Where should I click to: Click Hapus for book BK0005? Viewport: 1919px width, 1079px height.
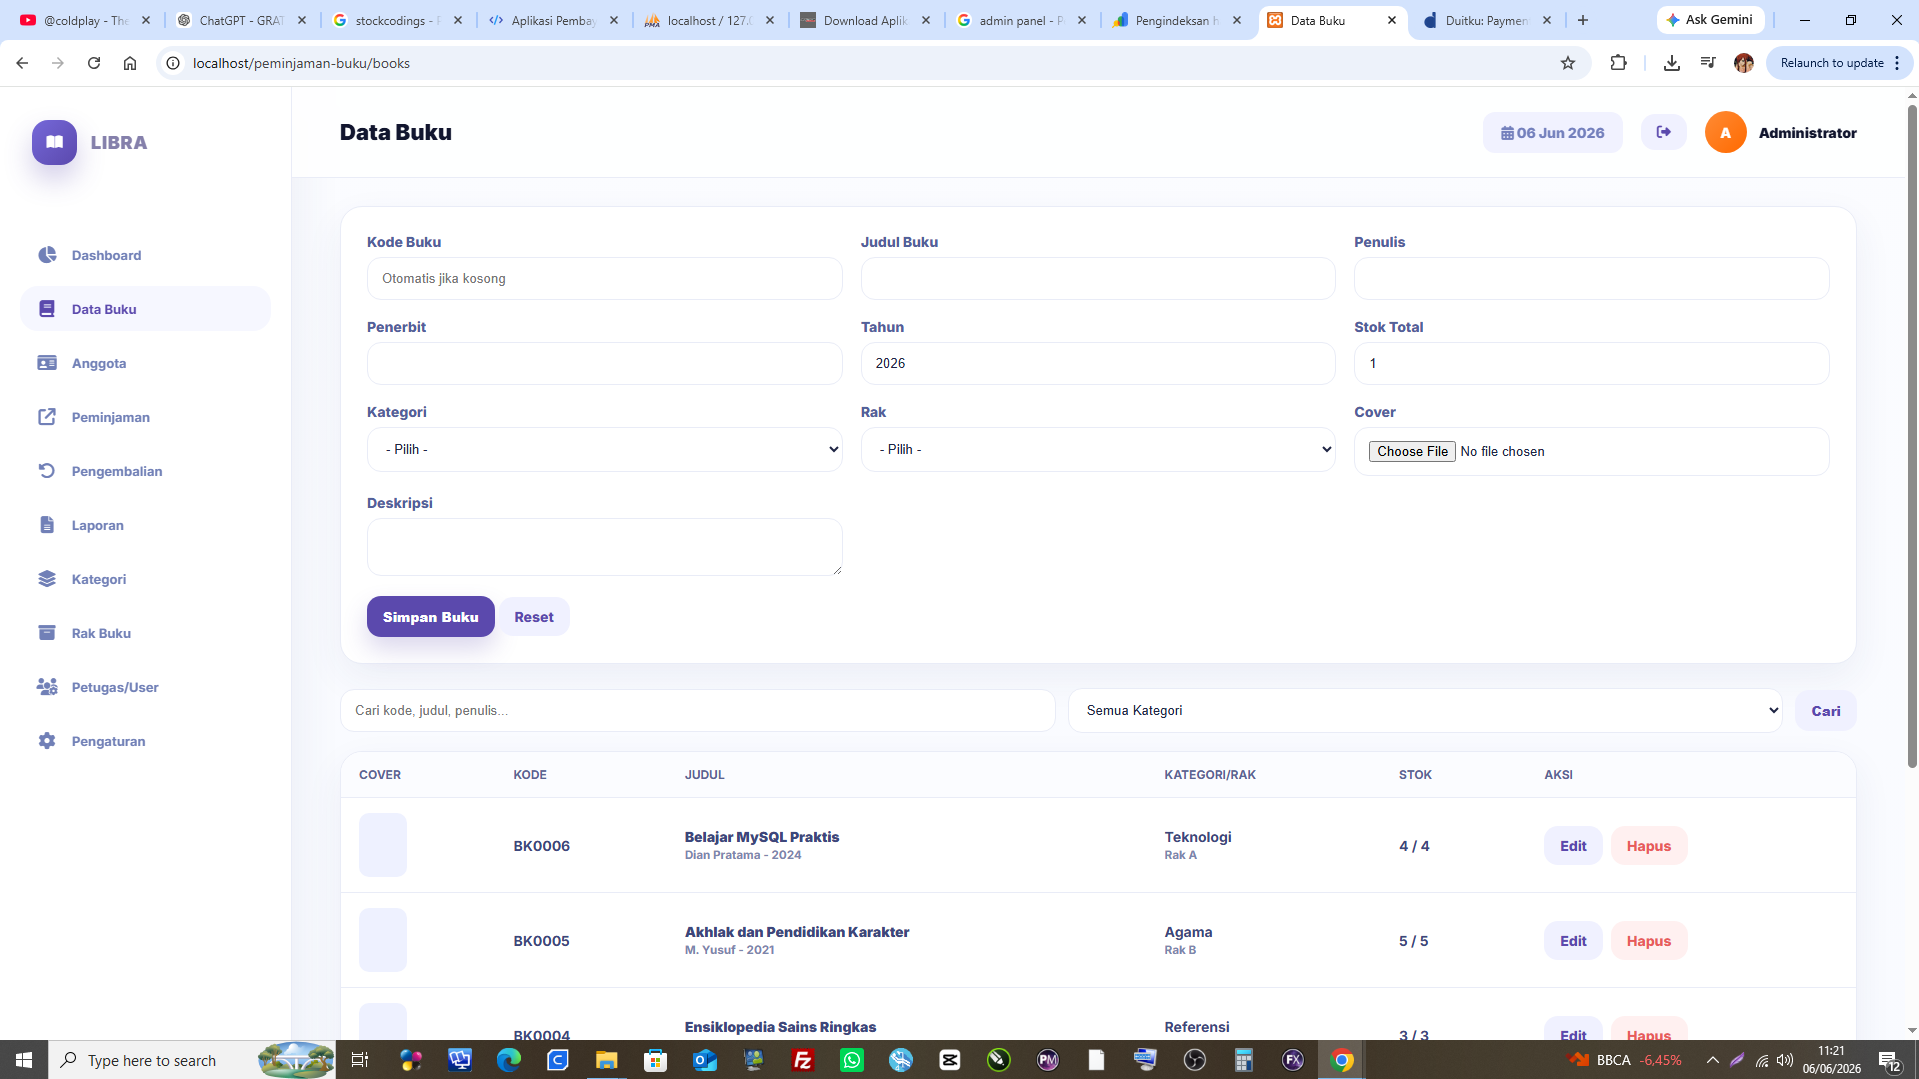tap(1648, 941)
